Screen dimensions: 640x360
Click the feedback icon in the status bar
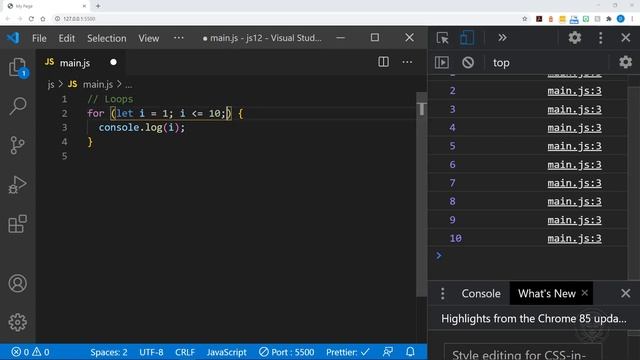388,352
